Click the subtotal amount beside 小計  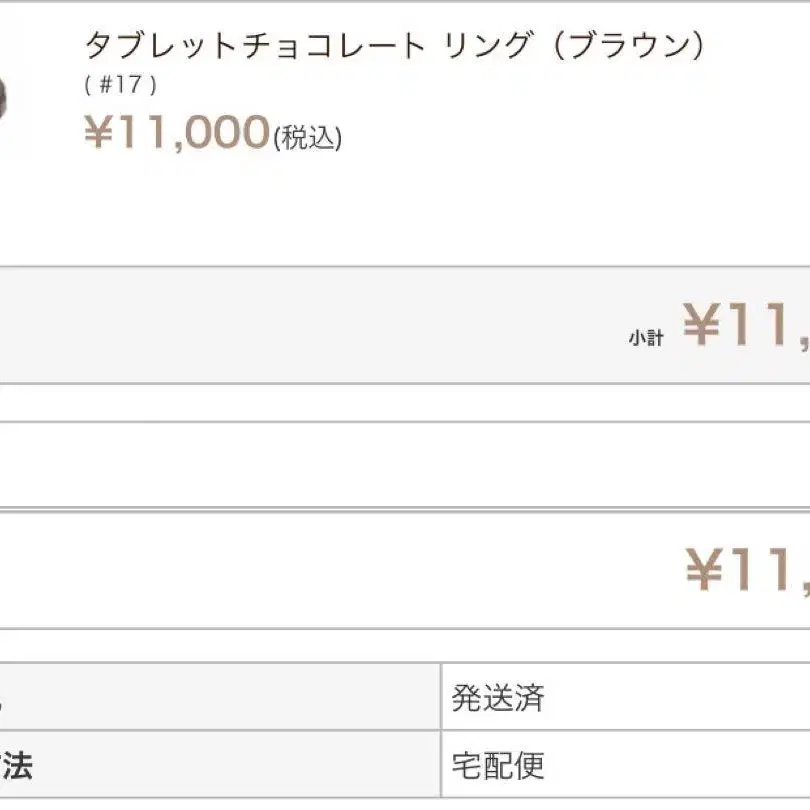747,326
